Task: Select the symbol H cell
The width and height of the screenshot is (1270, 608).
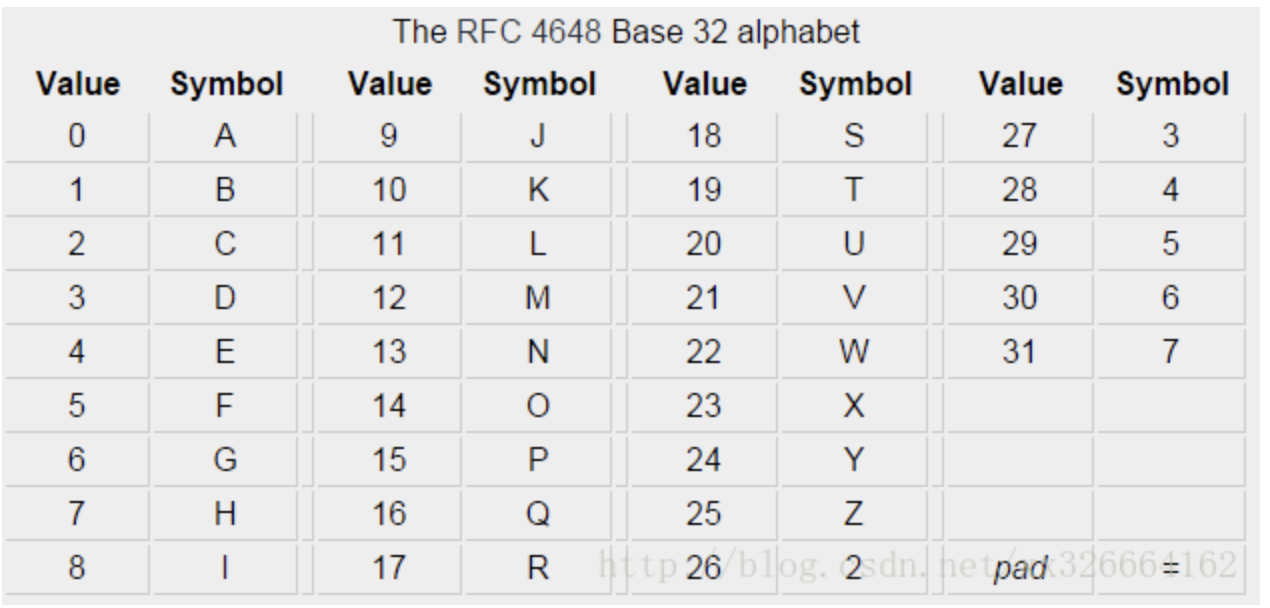Action: 225,515
